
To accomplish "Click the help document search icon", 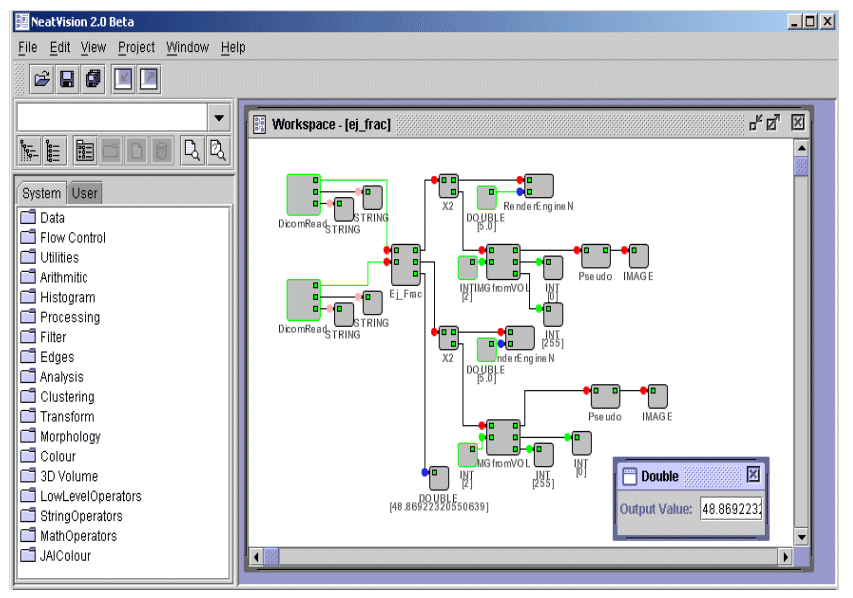I will 215,151.
